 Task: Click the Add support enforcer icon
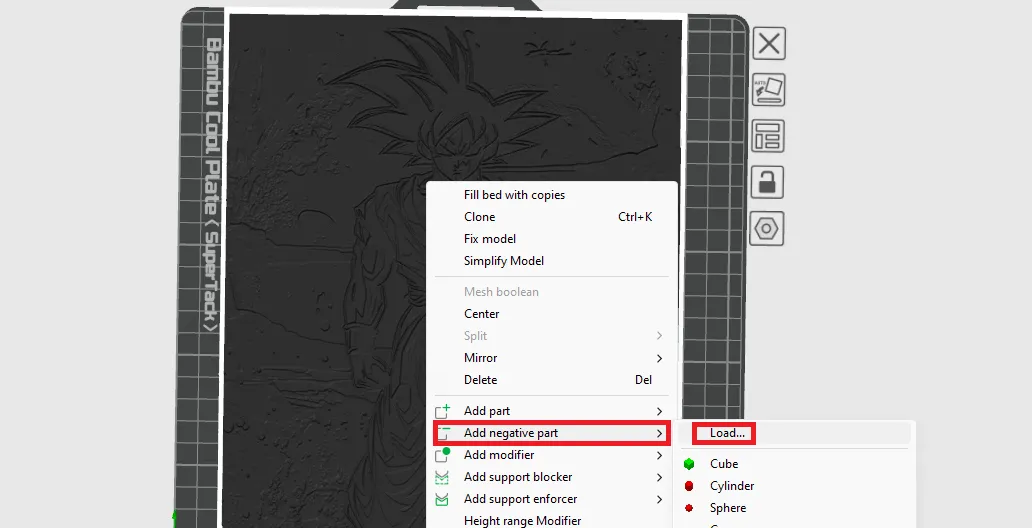tap(442, 499)
